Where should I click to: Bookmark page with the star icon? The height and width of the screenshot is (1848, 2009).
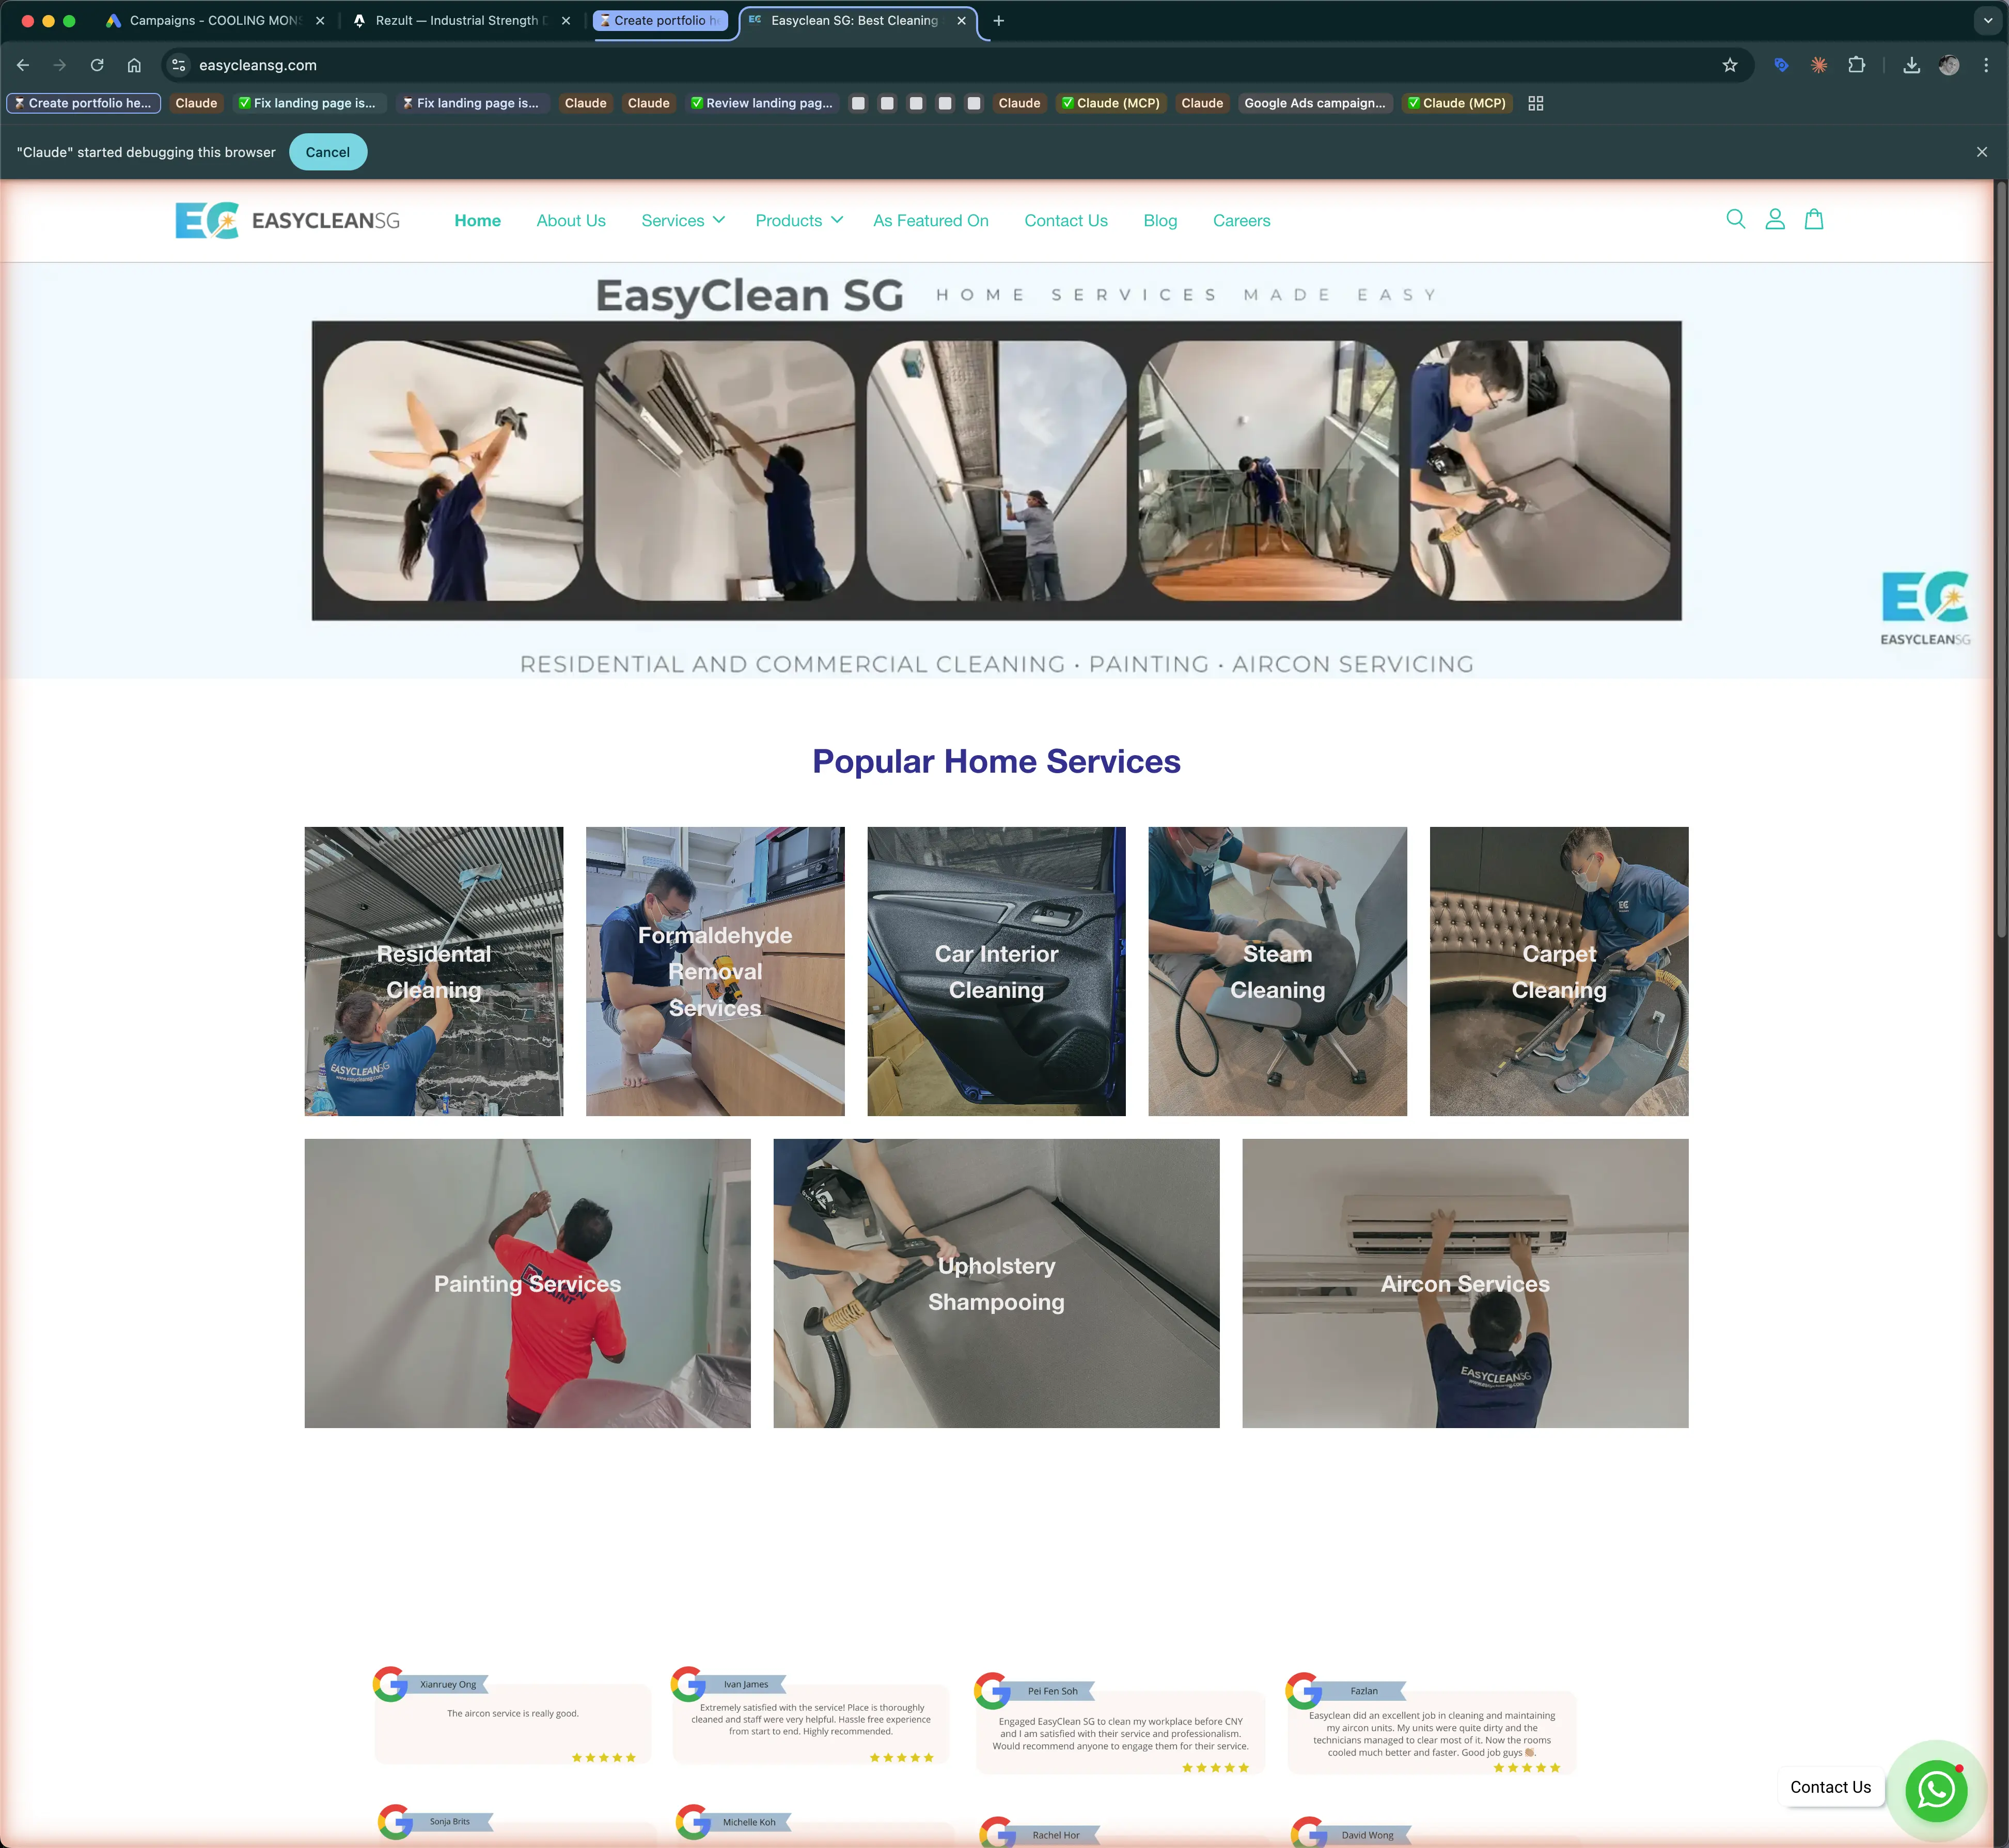point(1730,65)
